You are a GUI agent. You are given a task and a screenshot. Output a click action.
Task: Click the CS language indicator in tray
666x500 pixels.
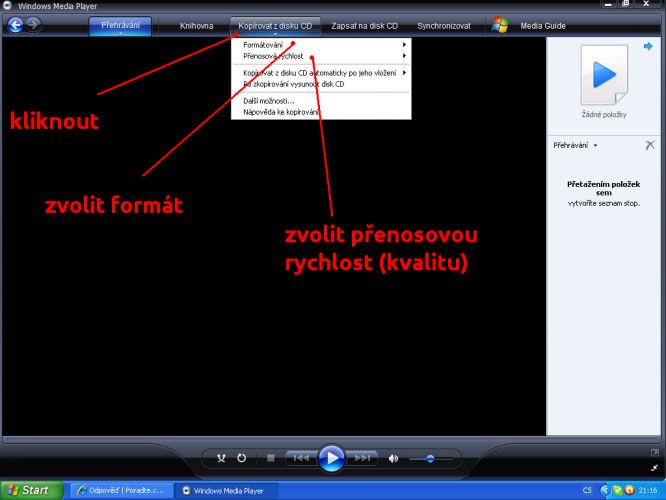point(587,490)
